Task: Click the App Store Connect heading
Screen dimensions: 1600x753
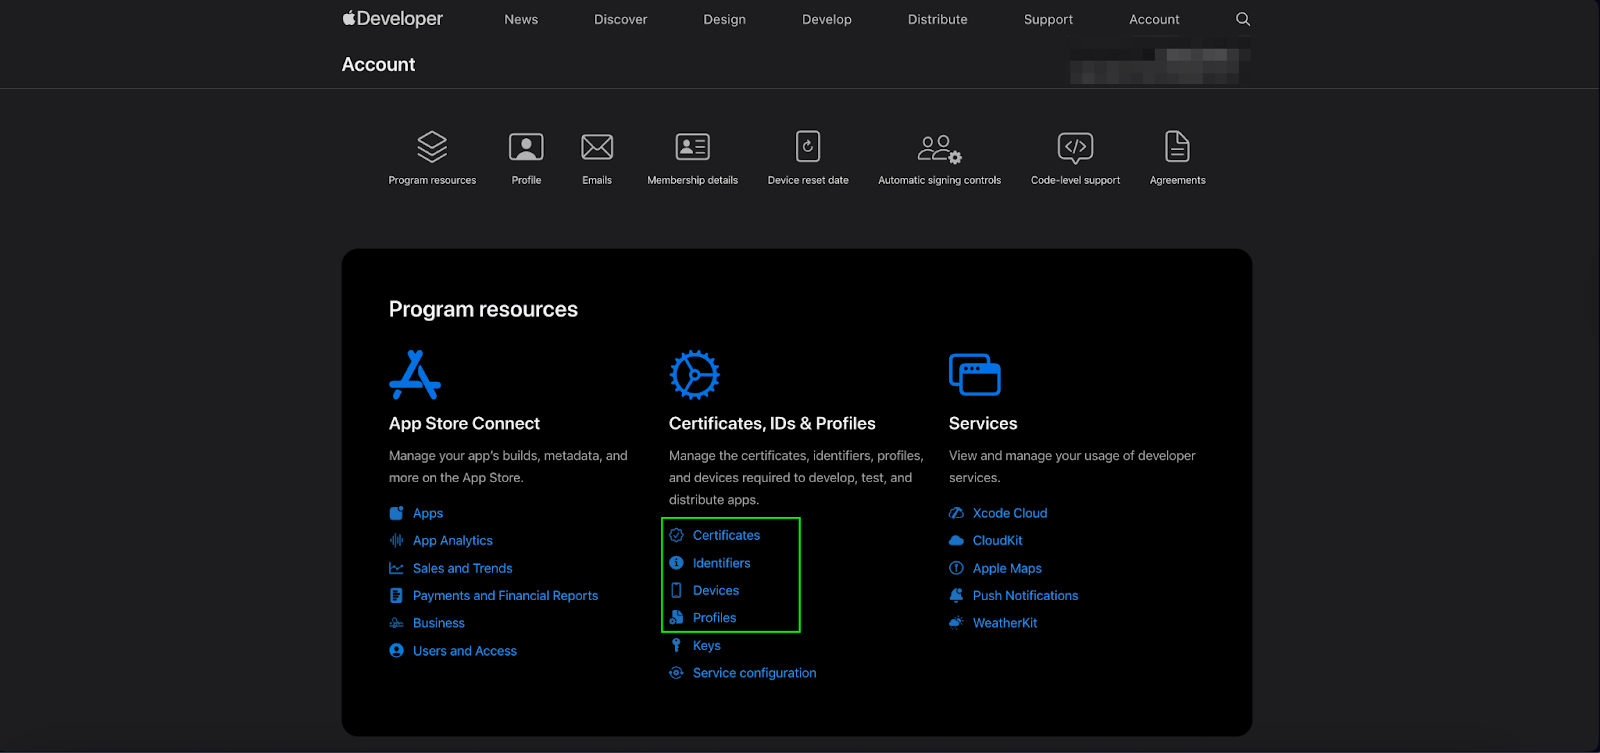Action: pyautogui.click(x=464, y=423)
